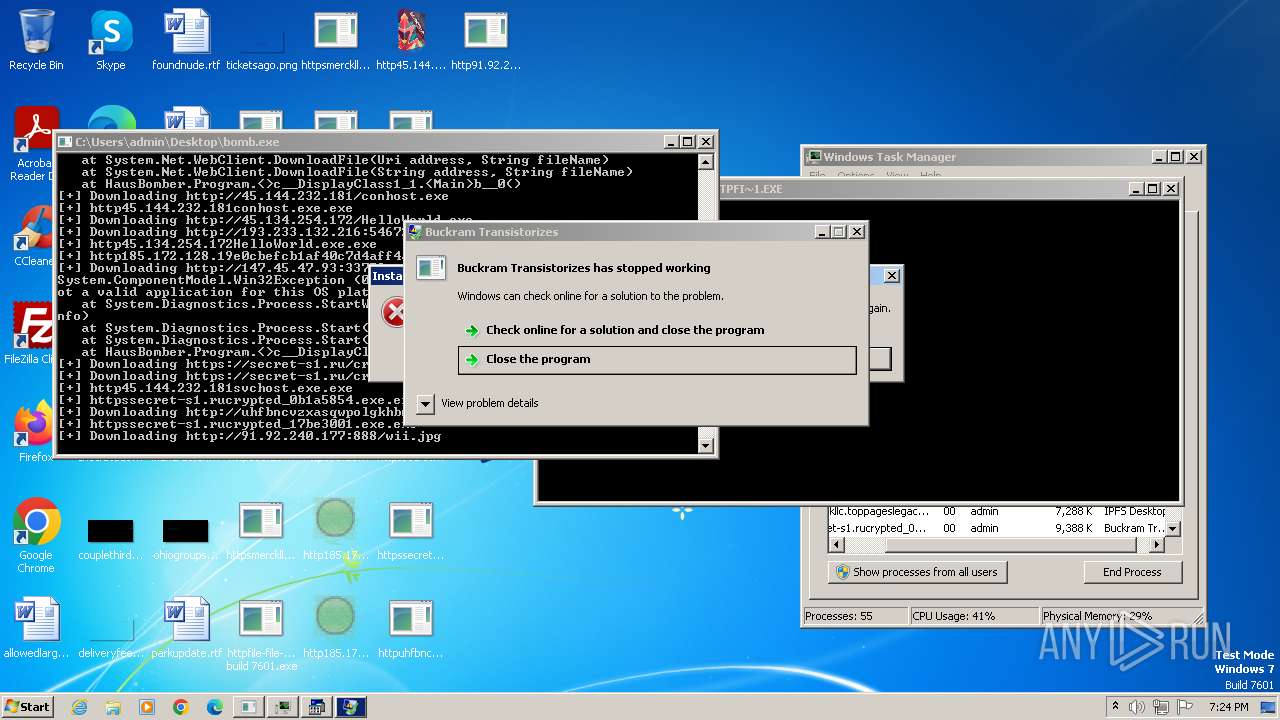Click End Process in Task Manager
This screenshot has height=720, width=1280.
(1132, 572)
